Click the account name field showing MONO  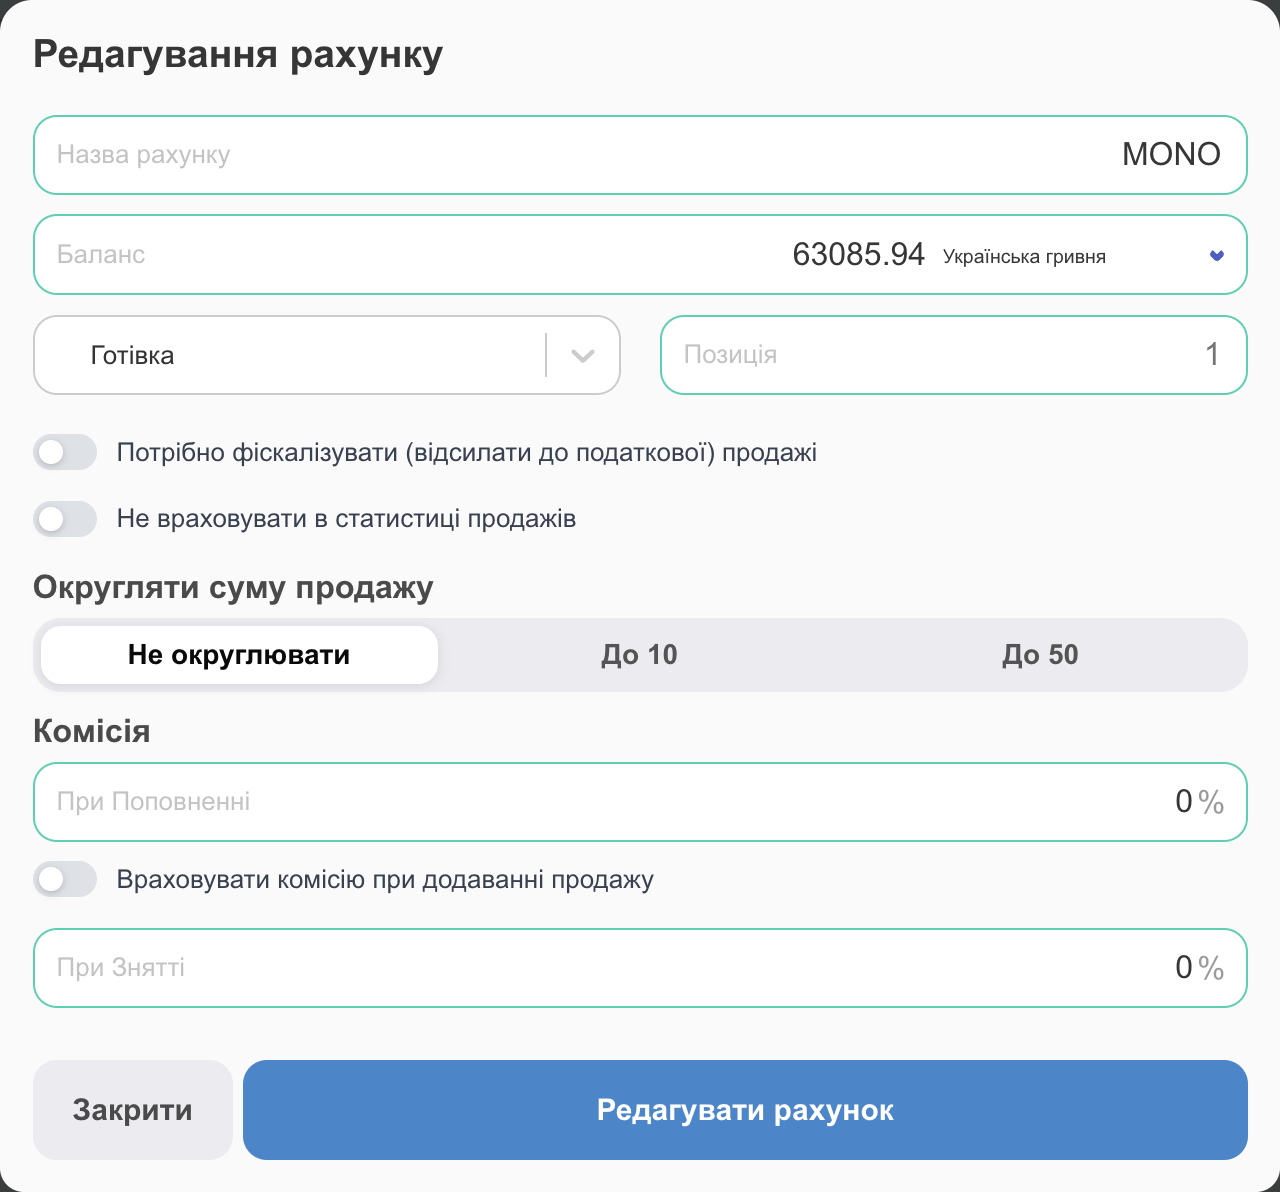coord(640,155)
